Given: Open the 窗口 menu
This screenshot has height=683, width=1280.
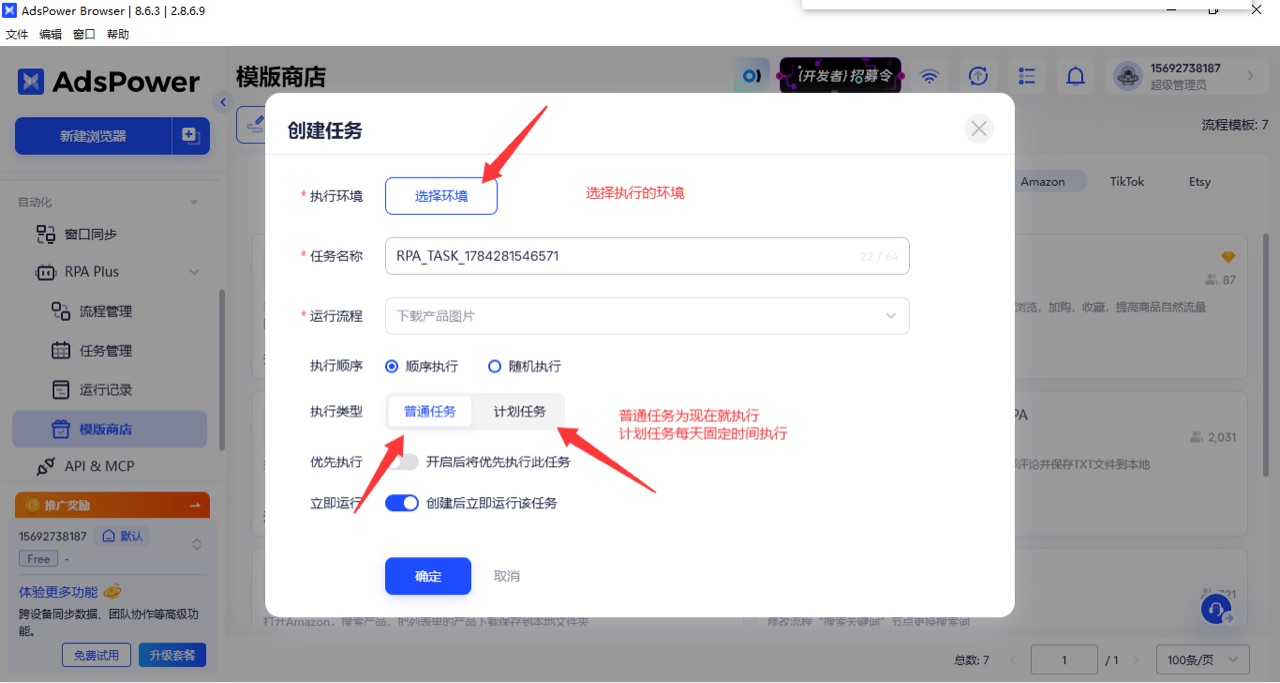Looking at the screenshot, I should [x=84, y=34].
